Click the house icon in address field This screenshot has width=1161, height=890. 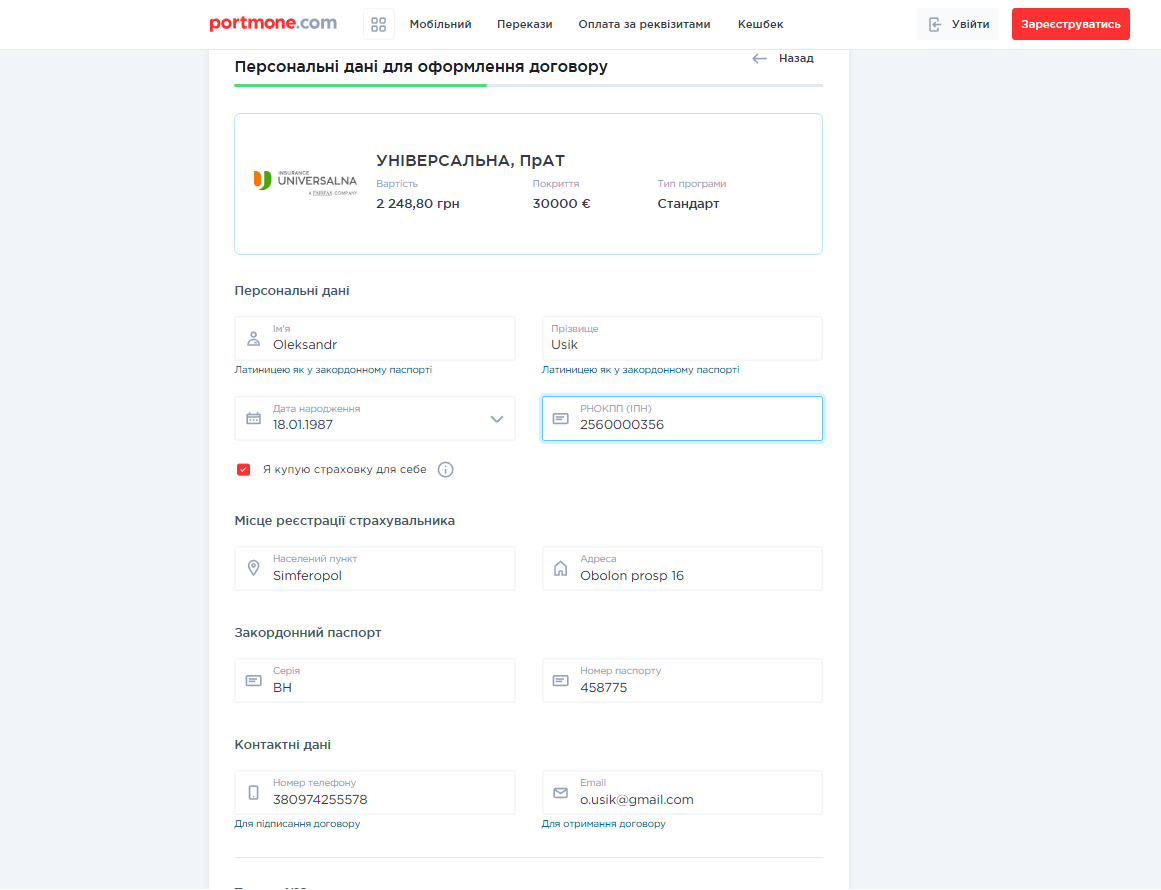[x=560, y=569]
